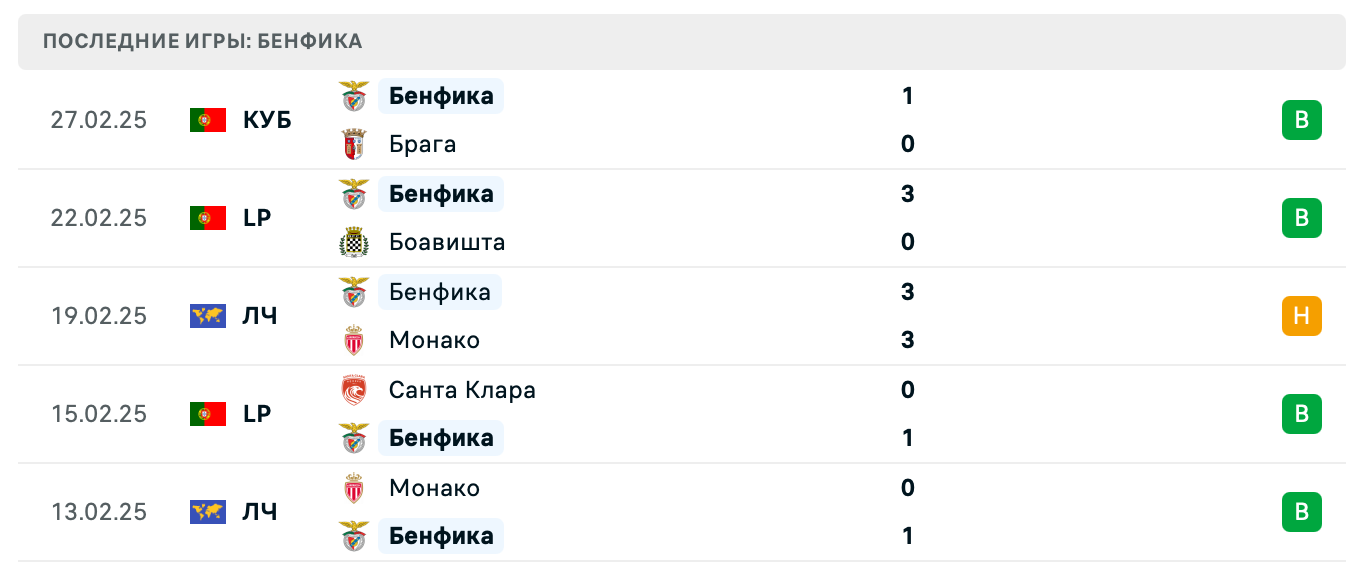Open the Санта Клара team link

click(x=462, y=390)
